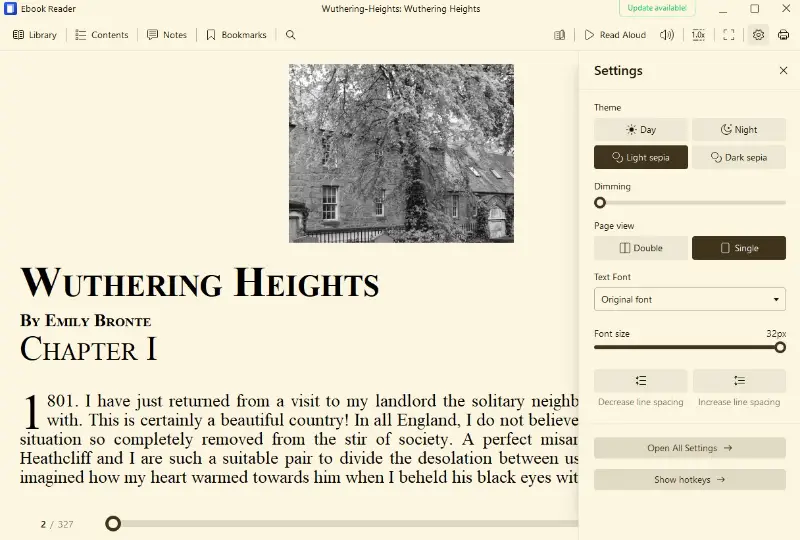800x540 pixels.
Task: Open the Library view
Action: tap(34, 35)
